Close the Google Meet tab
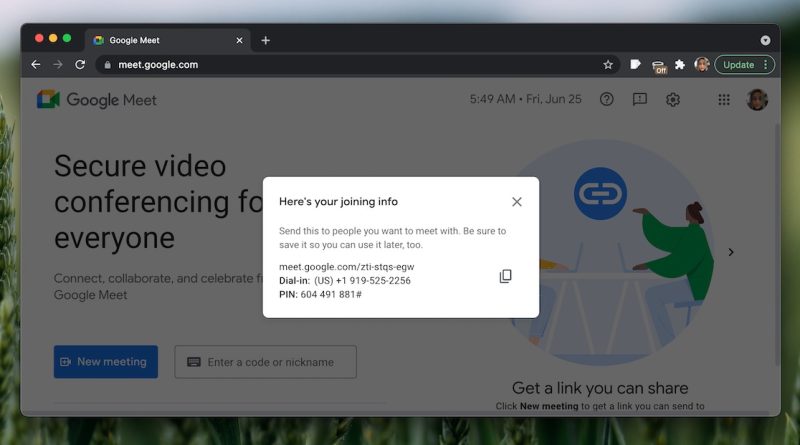Viewport: 800px width, 445px height. (239, 40)
